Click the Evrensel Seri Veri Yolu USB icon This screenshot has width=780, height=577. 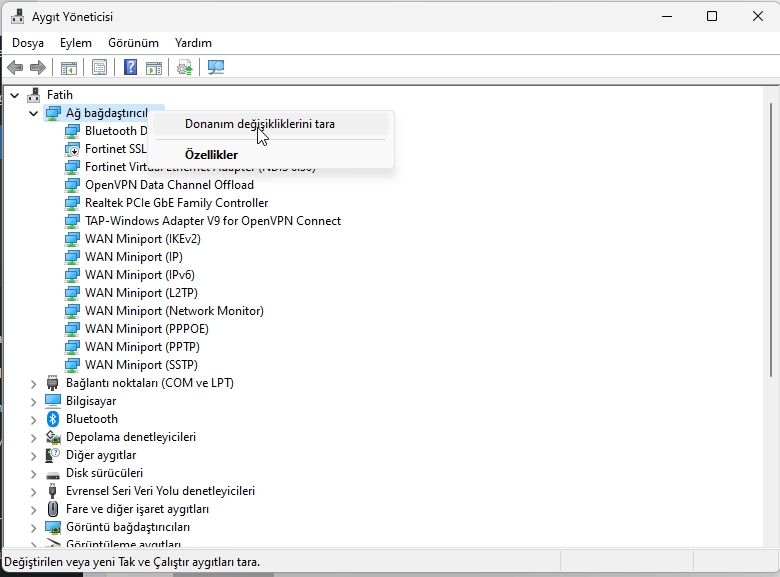coord(53,491)
